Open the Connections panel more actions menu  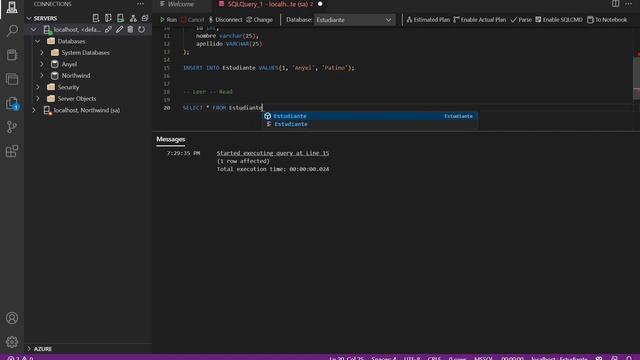140,4
